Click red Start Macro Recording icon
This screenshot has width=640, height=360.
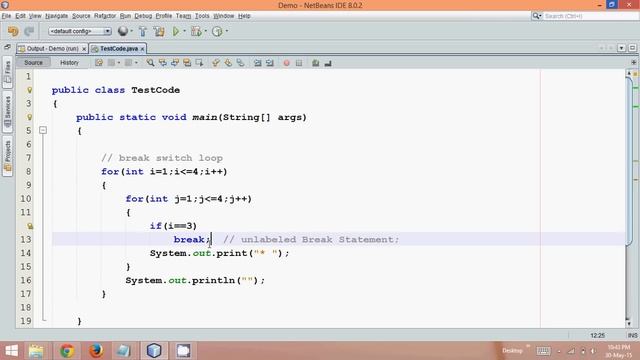[x=287, y=63]
